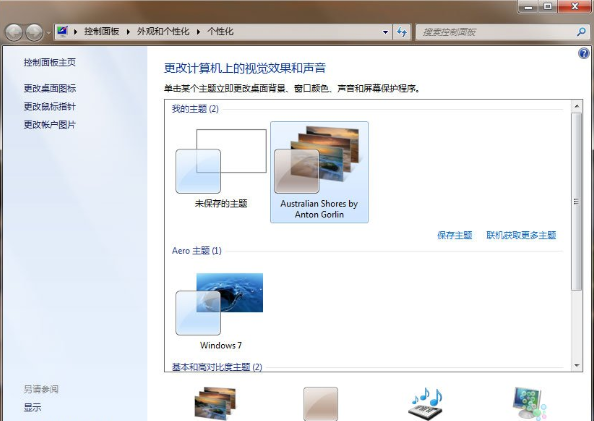Open 更改帐户图片 link
Viewport: 594px width, 421px height.
[x=50, y=125]
